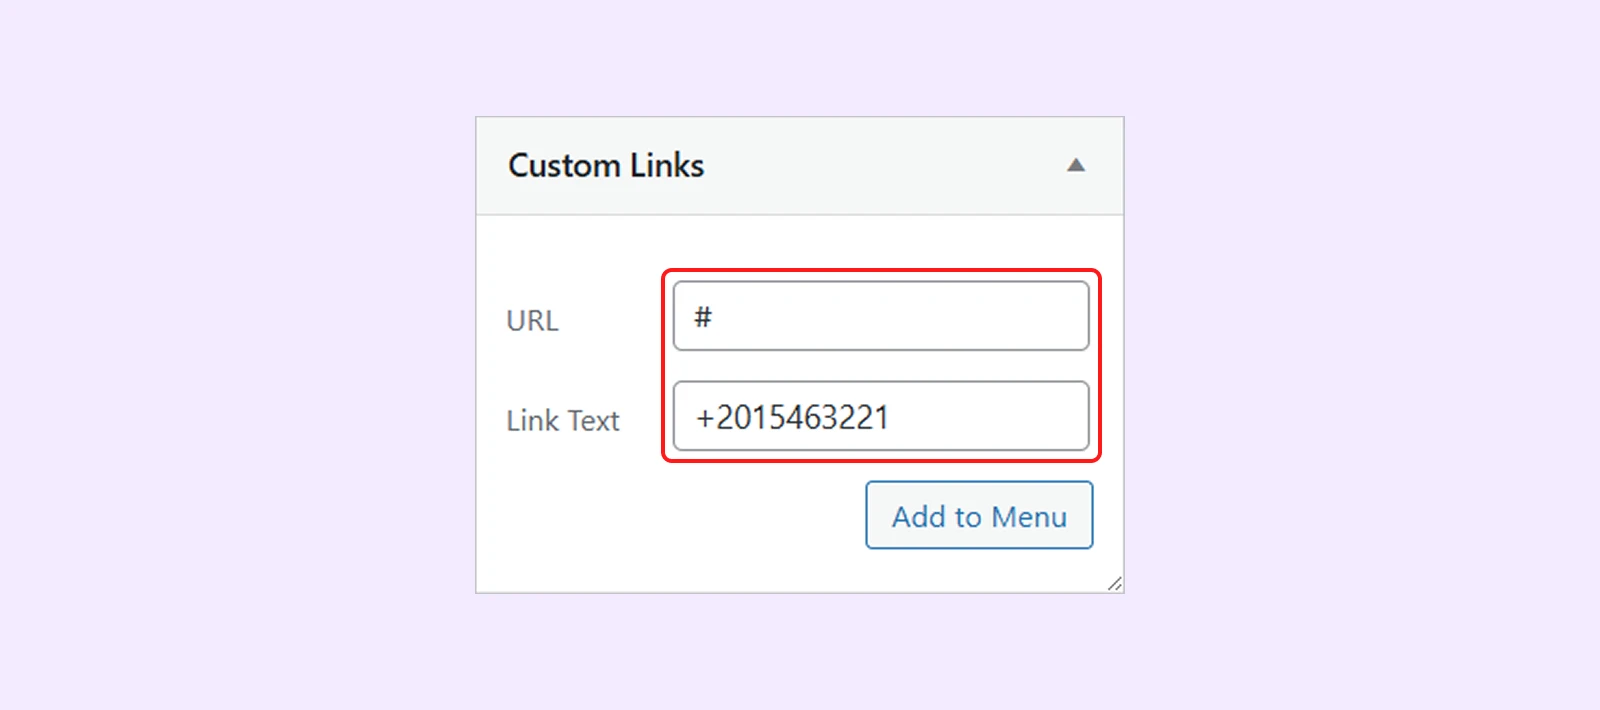1600x710 pixels.
Task: Click the Link Text label
Action: (x=562, y=421)
